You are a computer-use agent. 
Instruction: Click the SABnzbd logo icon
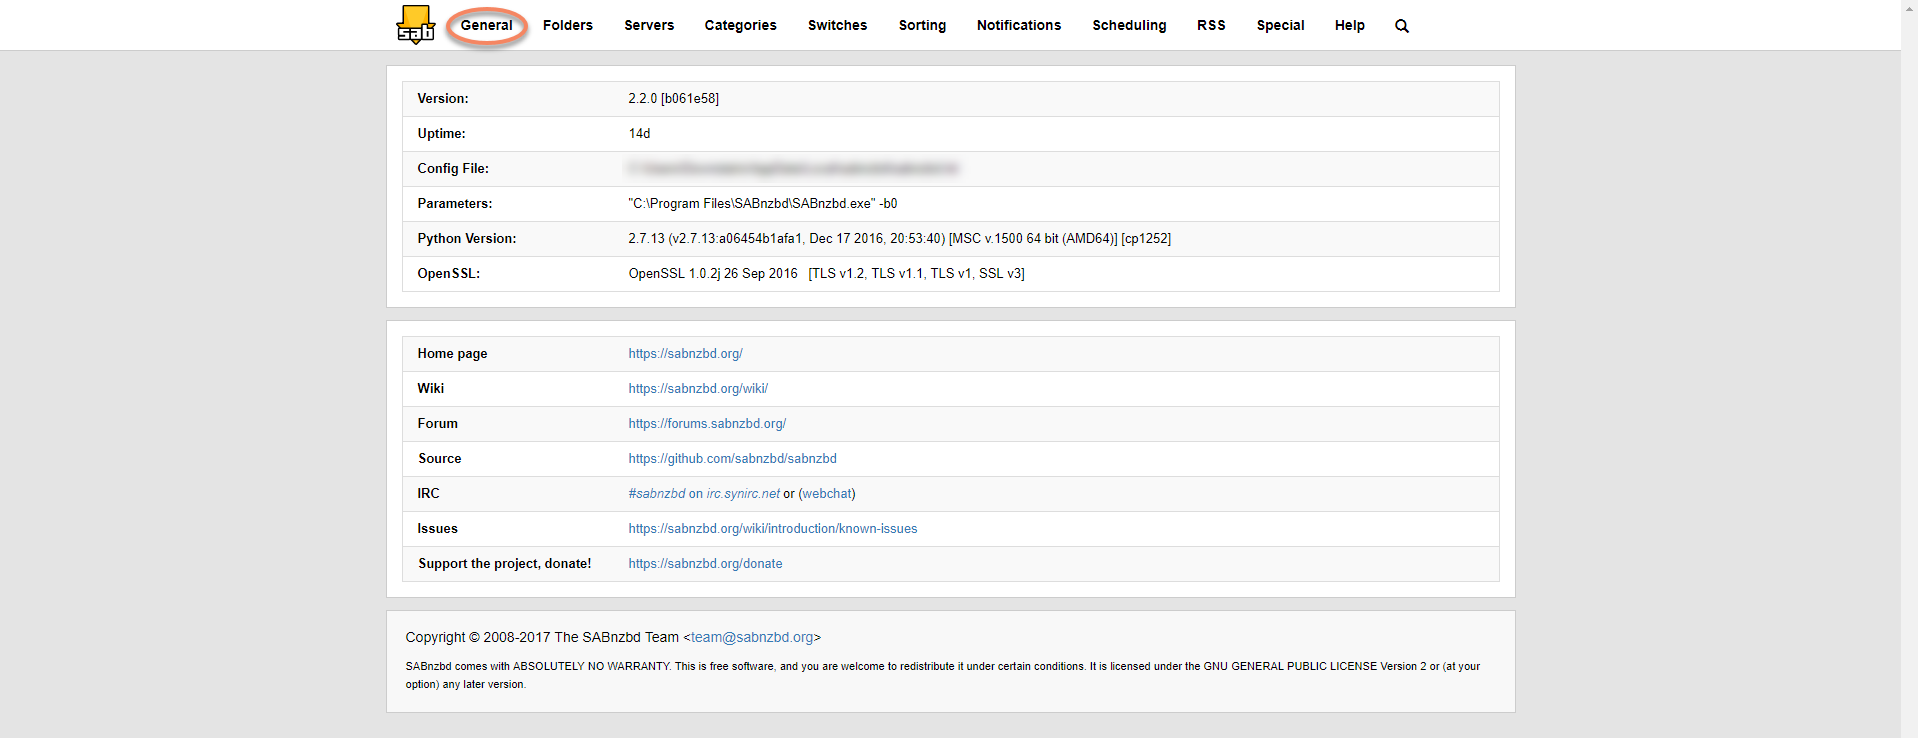pyautogui.click(x=415, y=25)
